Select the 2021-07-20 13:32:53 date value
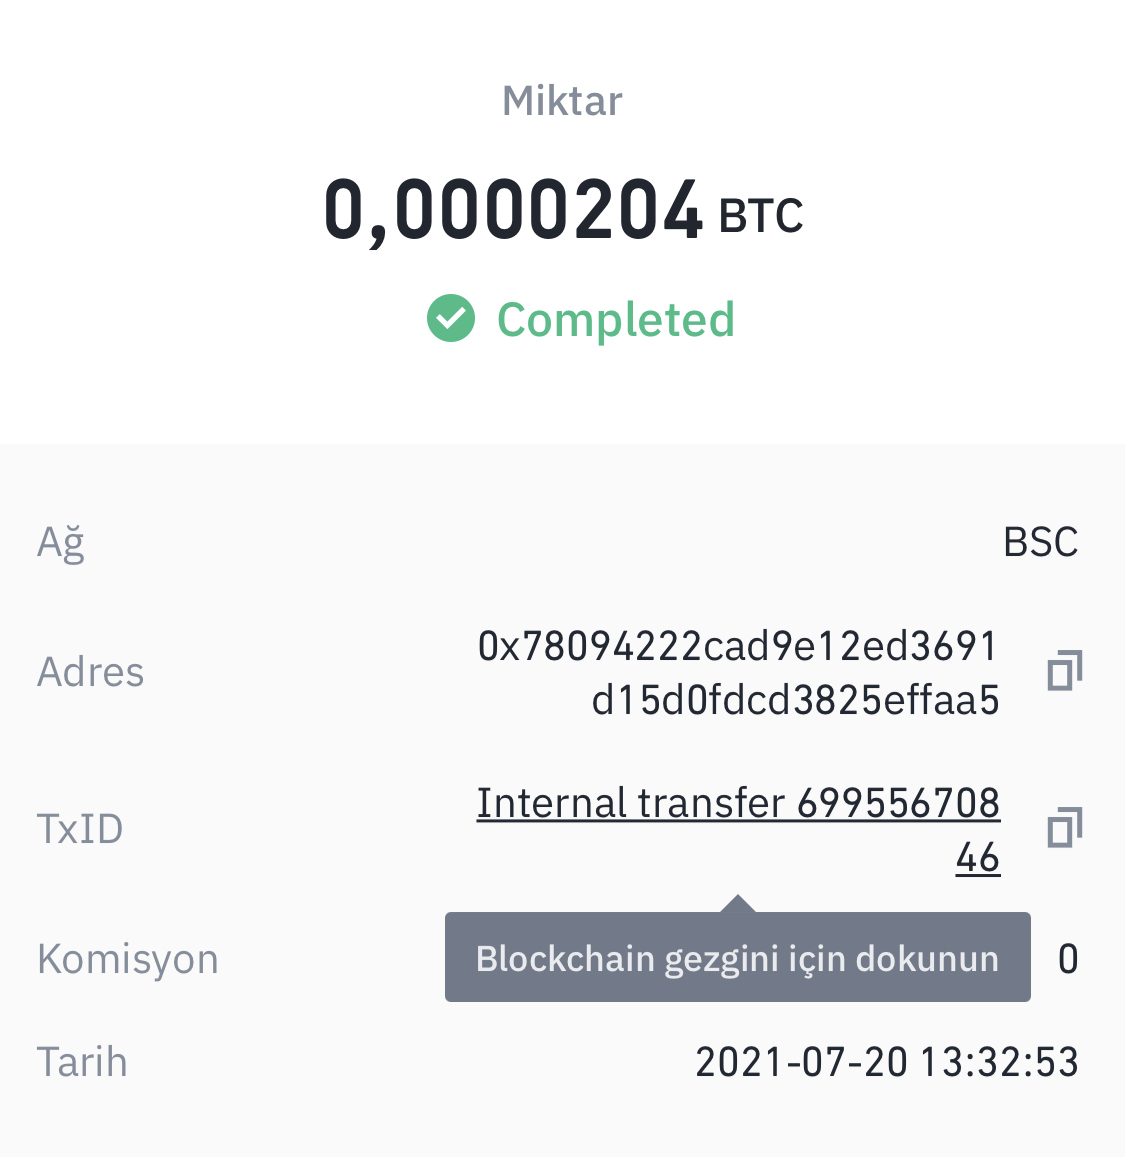The width and height of the screenshot is (1125, 1158). pos(887,1063)
